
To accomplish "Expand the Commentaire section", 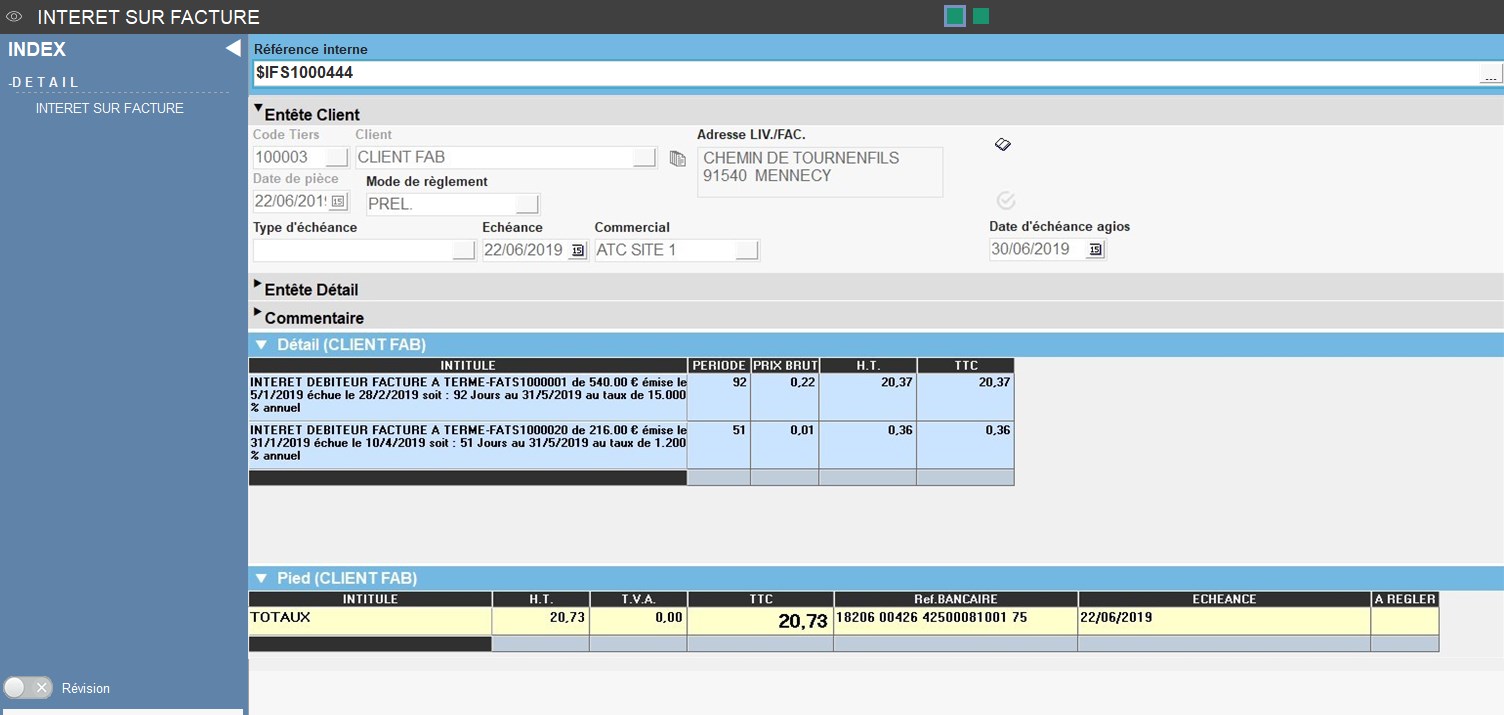I will tap(258, 314).
